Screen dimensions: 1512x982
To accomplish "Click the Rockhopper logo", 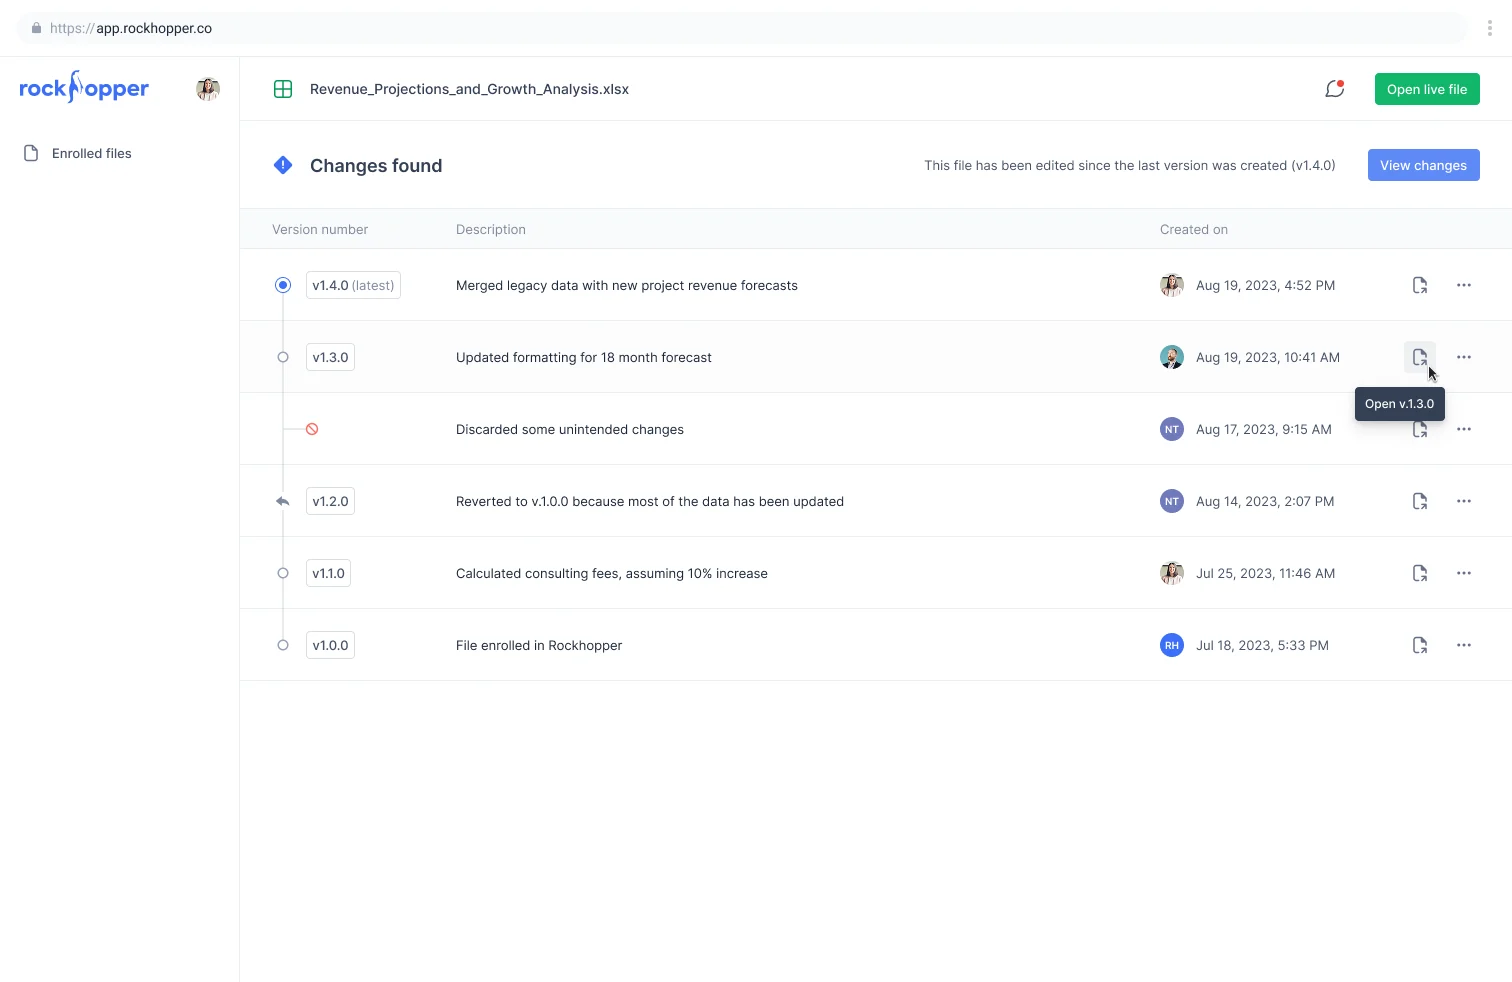I will click(x=84, y=88).
